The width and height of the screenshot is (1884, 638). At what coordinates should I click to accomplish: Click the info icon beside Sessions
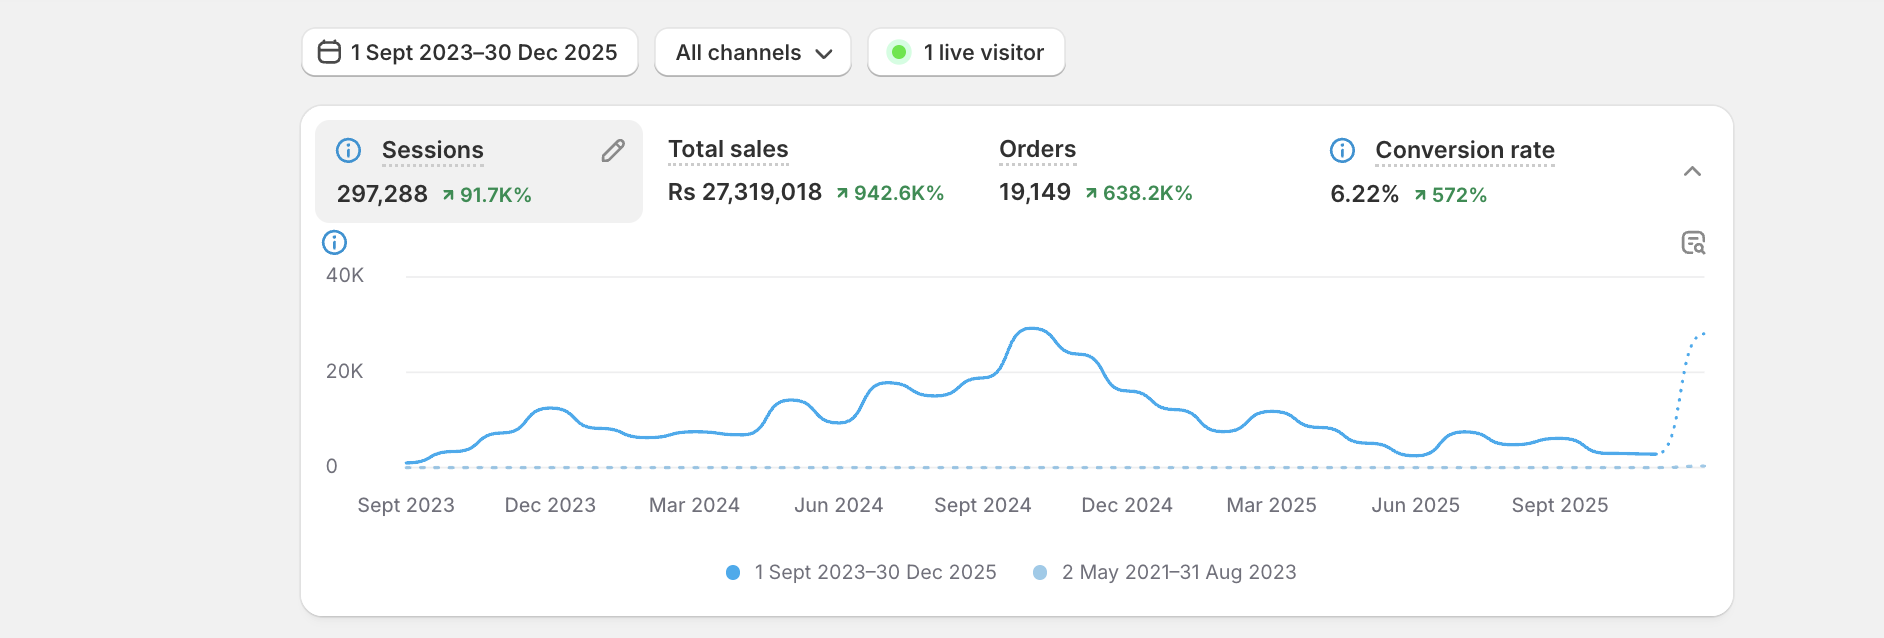pyautogui.click(x=348, y=151)
